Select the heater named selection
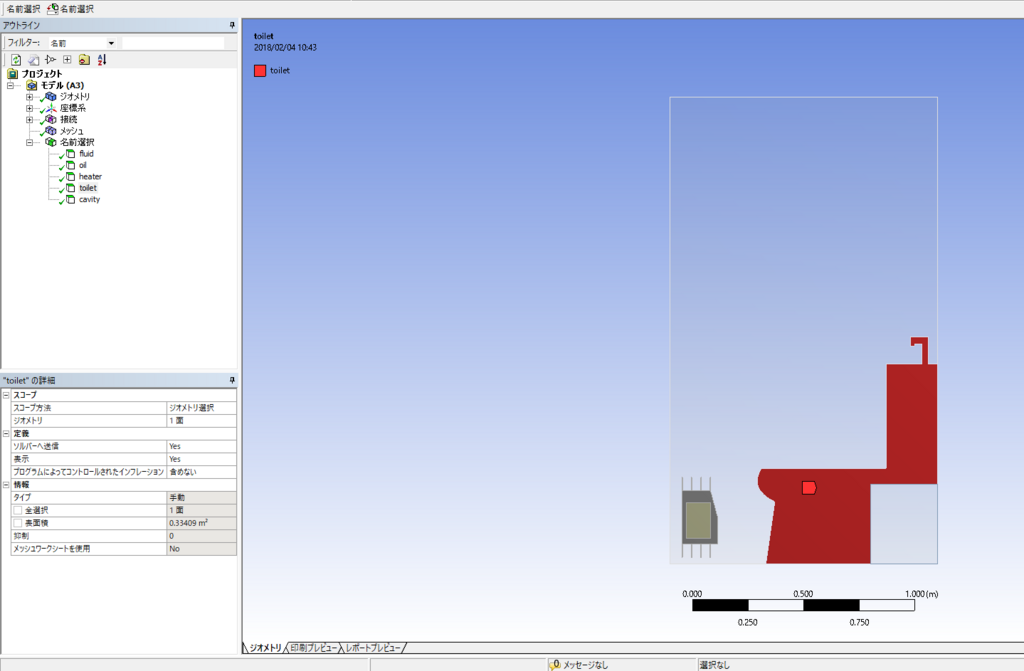1024x671 pixels. (90, 176)
